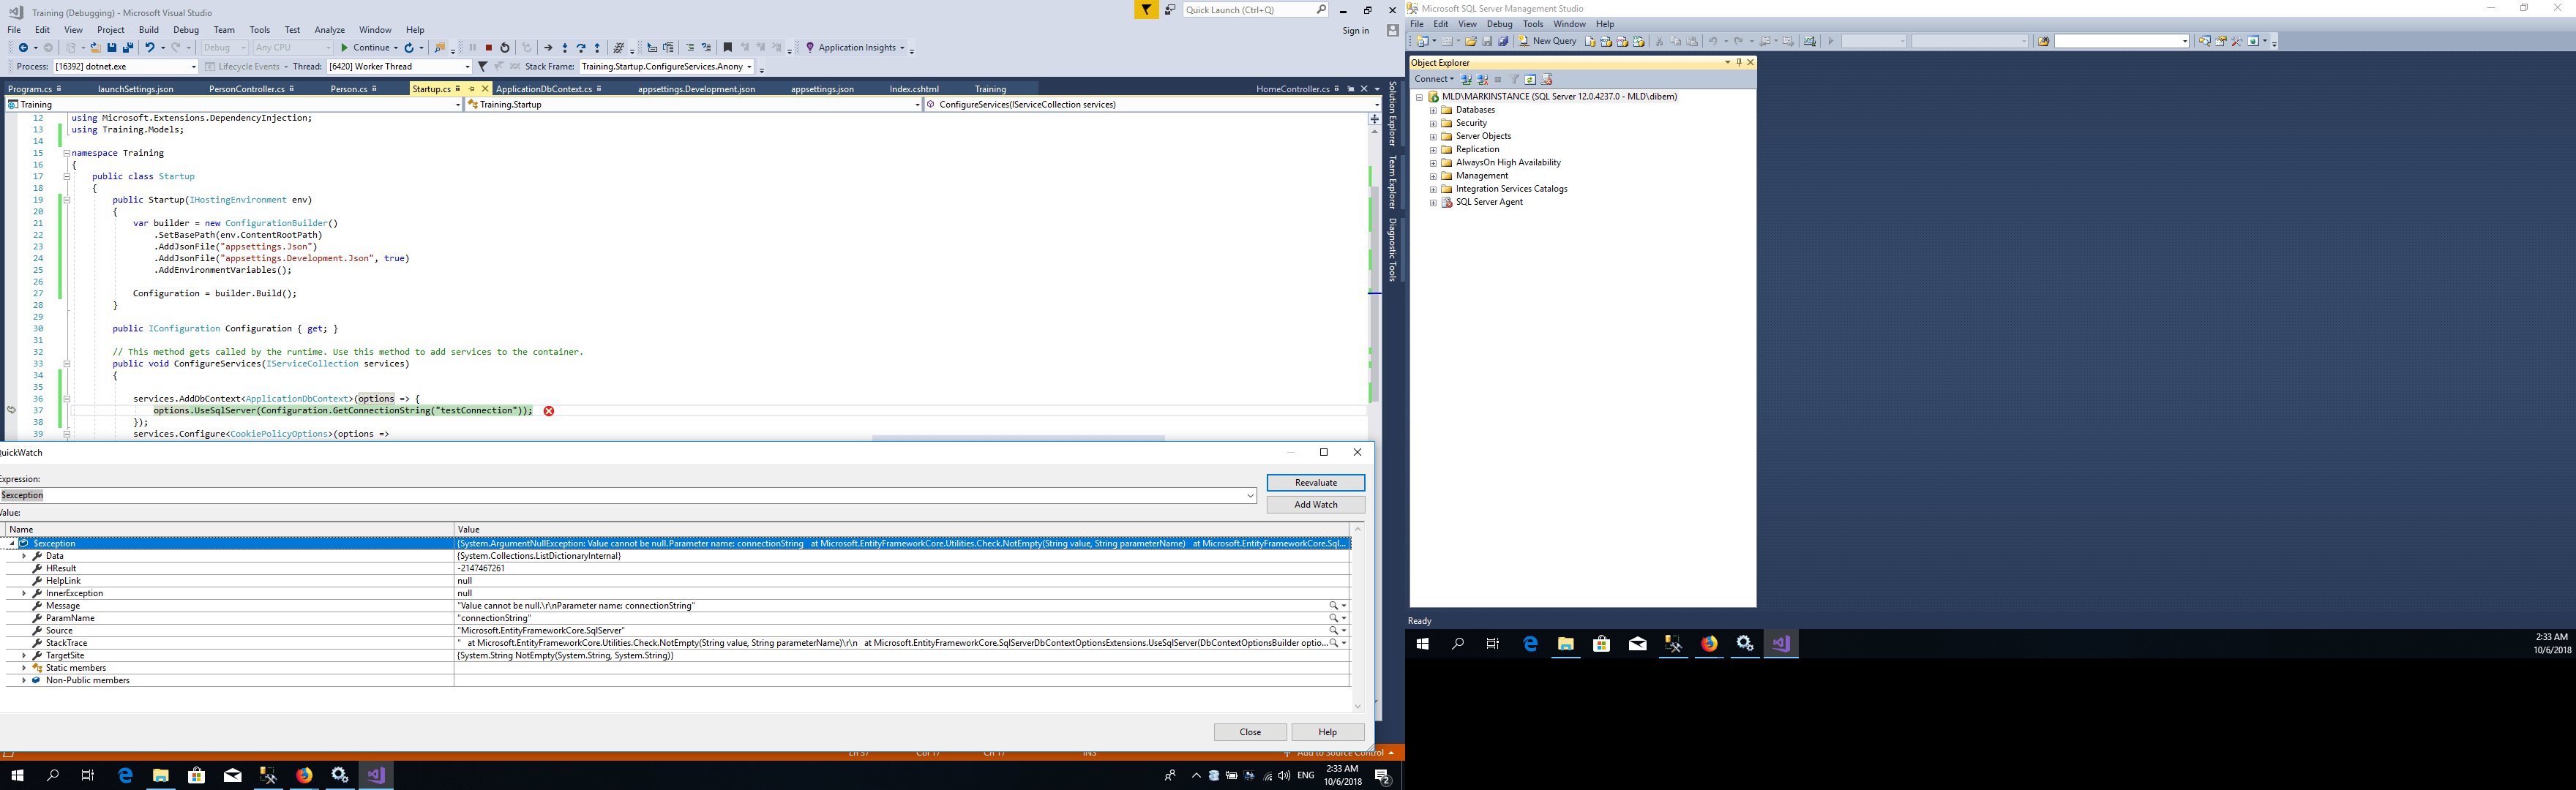Toggle the pin on Startup.cs tab
The width and height of the screenshot is (2576, 790).
(x=472, y=89)
